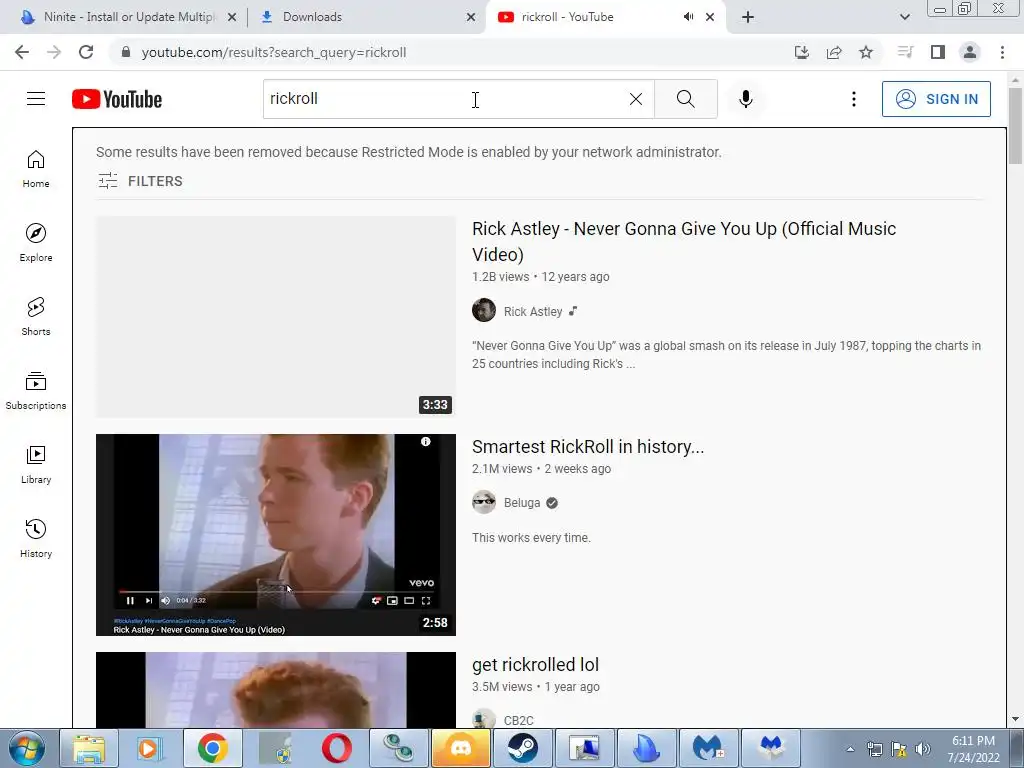
Task: Open Chrome's three-dot customize menu
Action: (x=1002, y=52)
